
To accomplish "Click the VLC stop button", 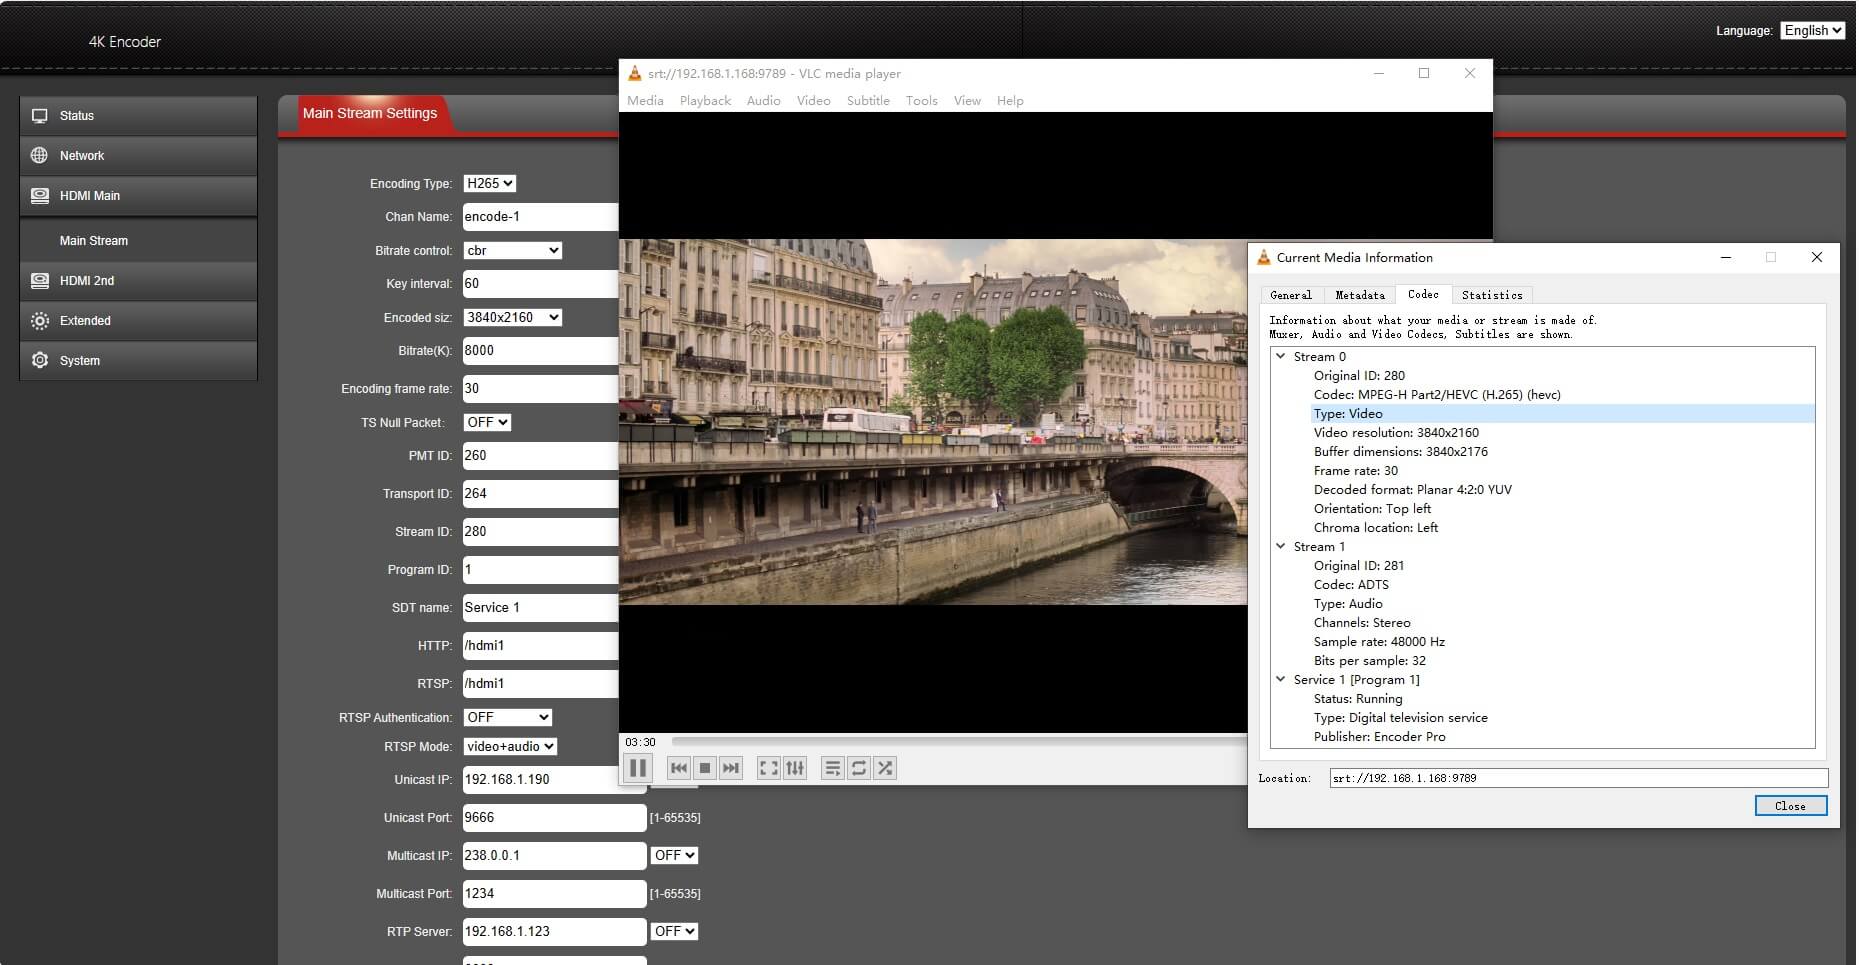I will [705, 768].
